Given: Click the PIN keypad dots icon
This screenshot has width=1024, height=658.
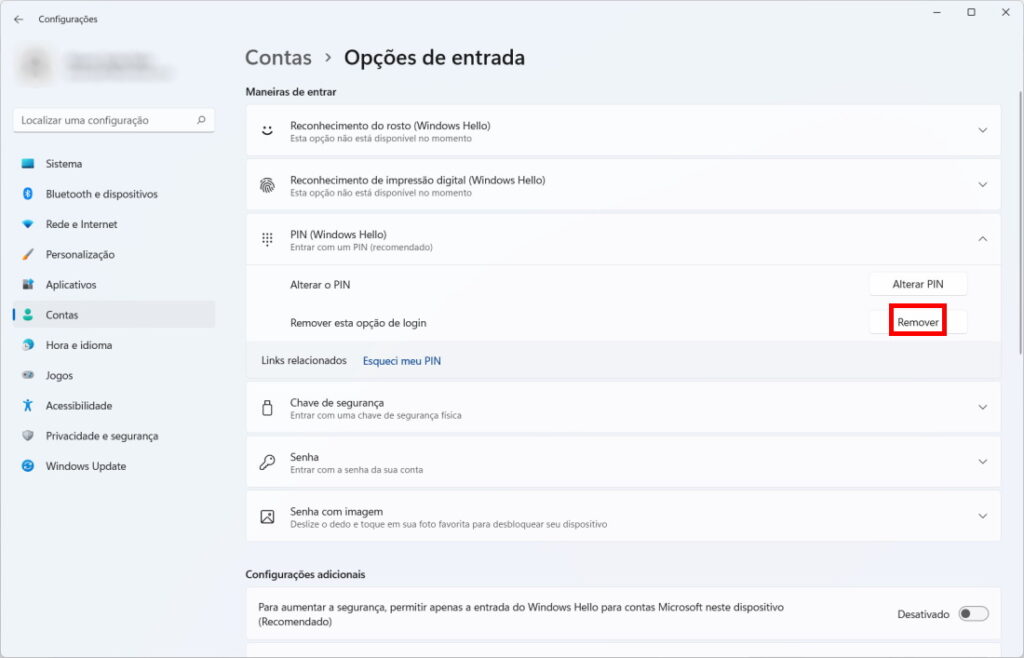Looking at the screenshot, I should click(267, 240).
